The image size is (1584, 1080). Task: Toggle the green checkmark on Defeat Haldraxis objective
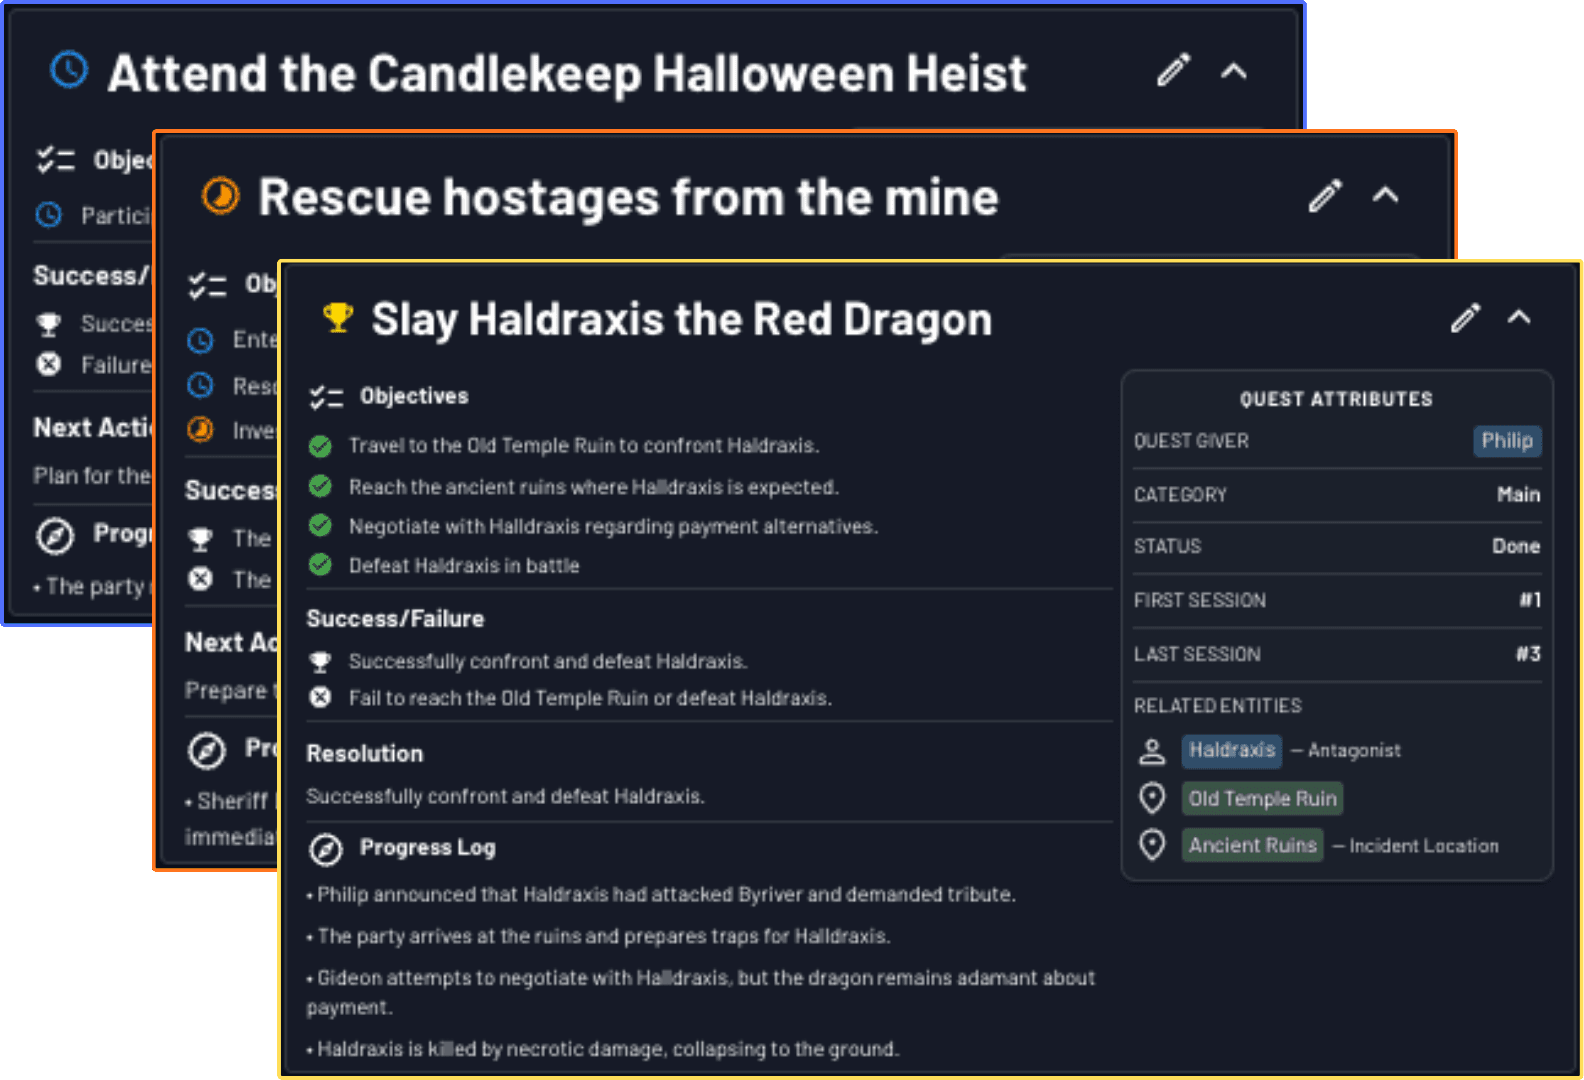point(319,565)
